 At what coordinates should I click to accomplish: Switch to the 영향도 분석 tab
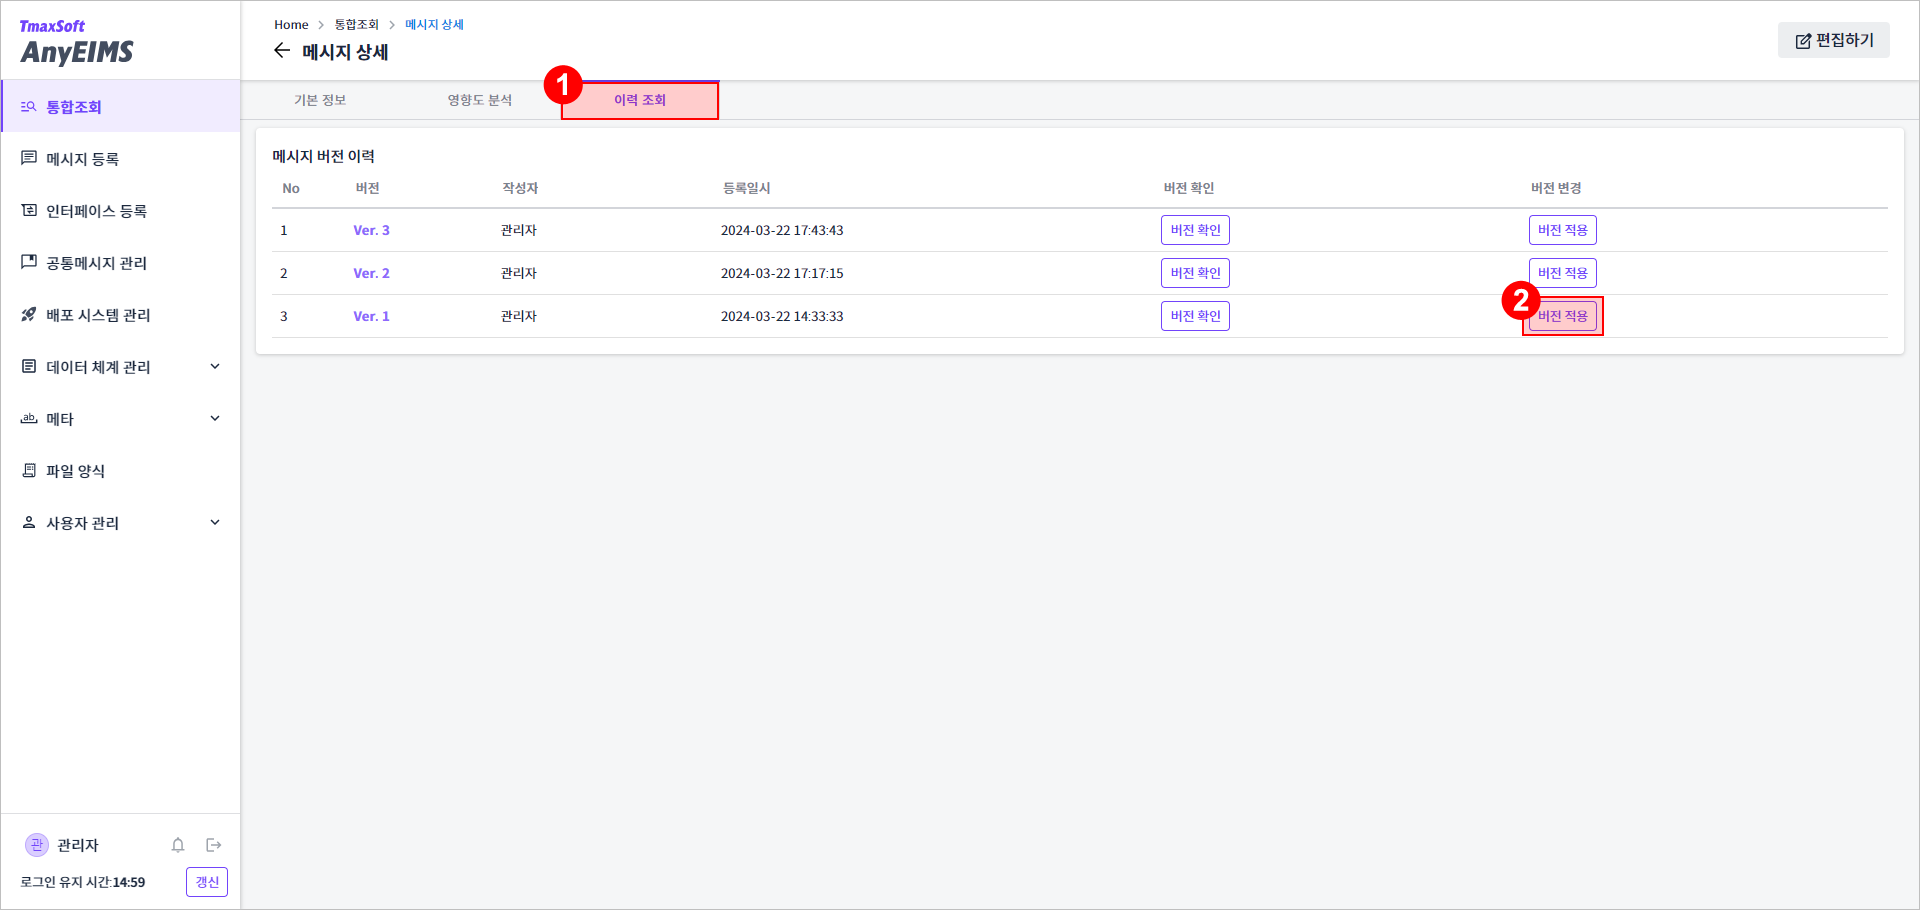pyautogui.click(x=480, y=100)
